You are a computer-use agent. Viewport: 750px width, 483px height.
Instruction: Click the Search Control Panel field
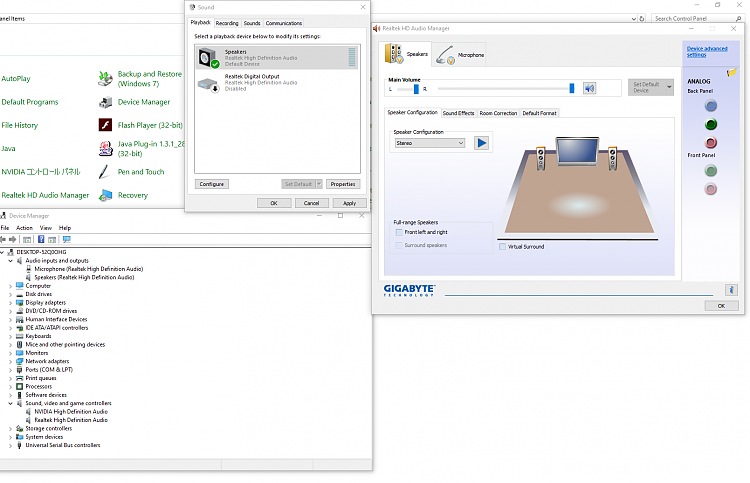(695, 19)
